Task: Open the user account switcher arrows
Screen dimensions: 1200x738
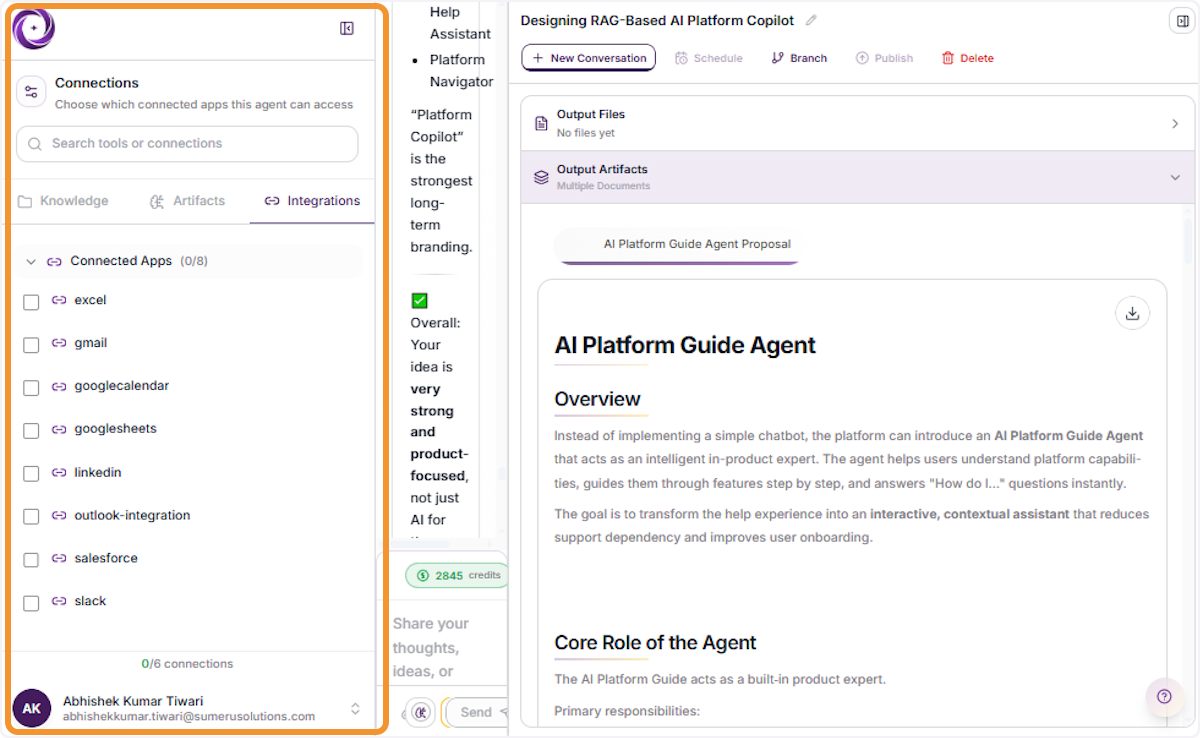Action: point(355,708)
